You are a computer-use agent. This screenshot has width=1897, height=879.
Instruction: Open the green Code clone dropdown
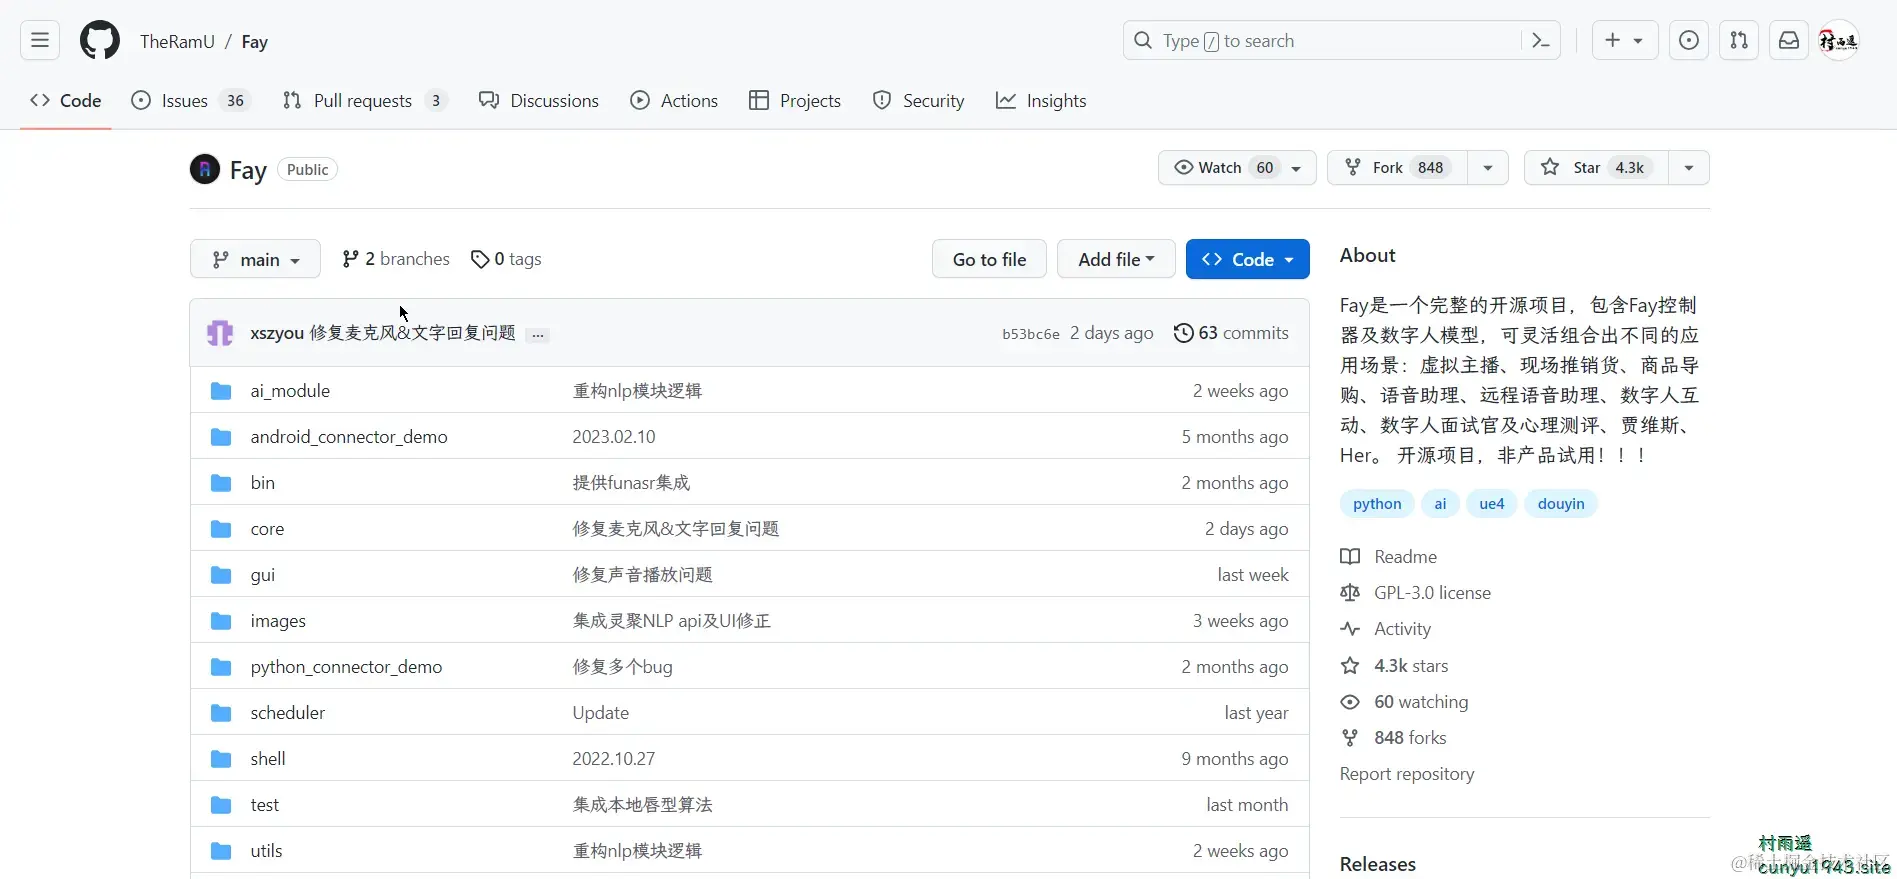click(x=1248, y=259)
